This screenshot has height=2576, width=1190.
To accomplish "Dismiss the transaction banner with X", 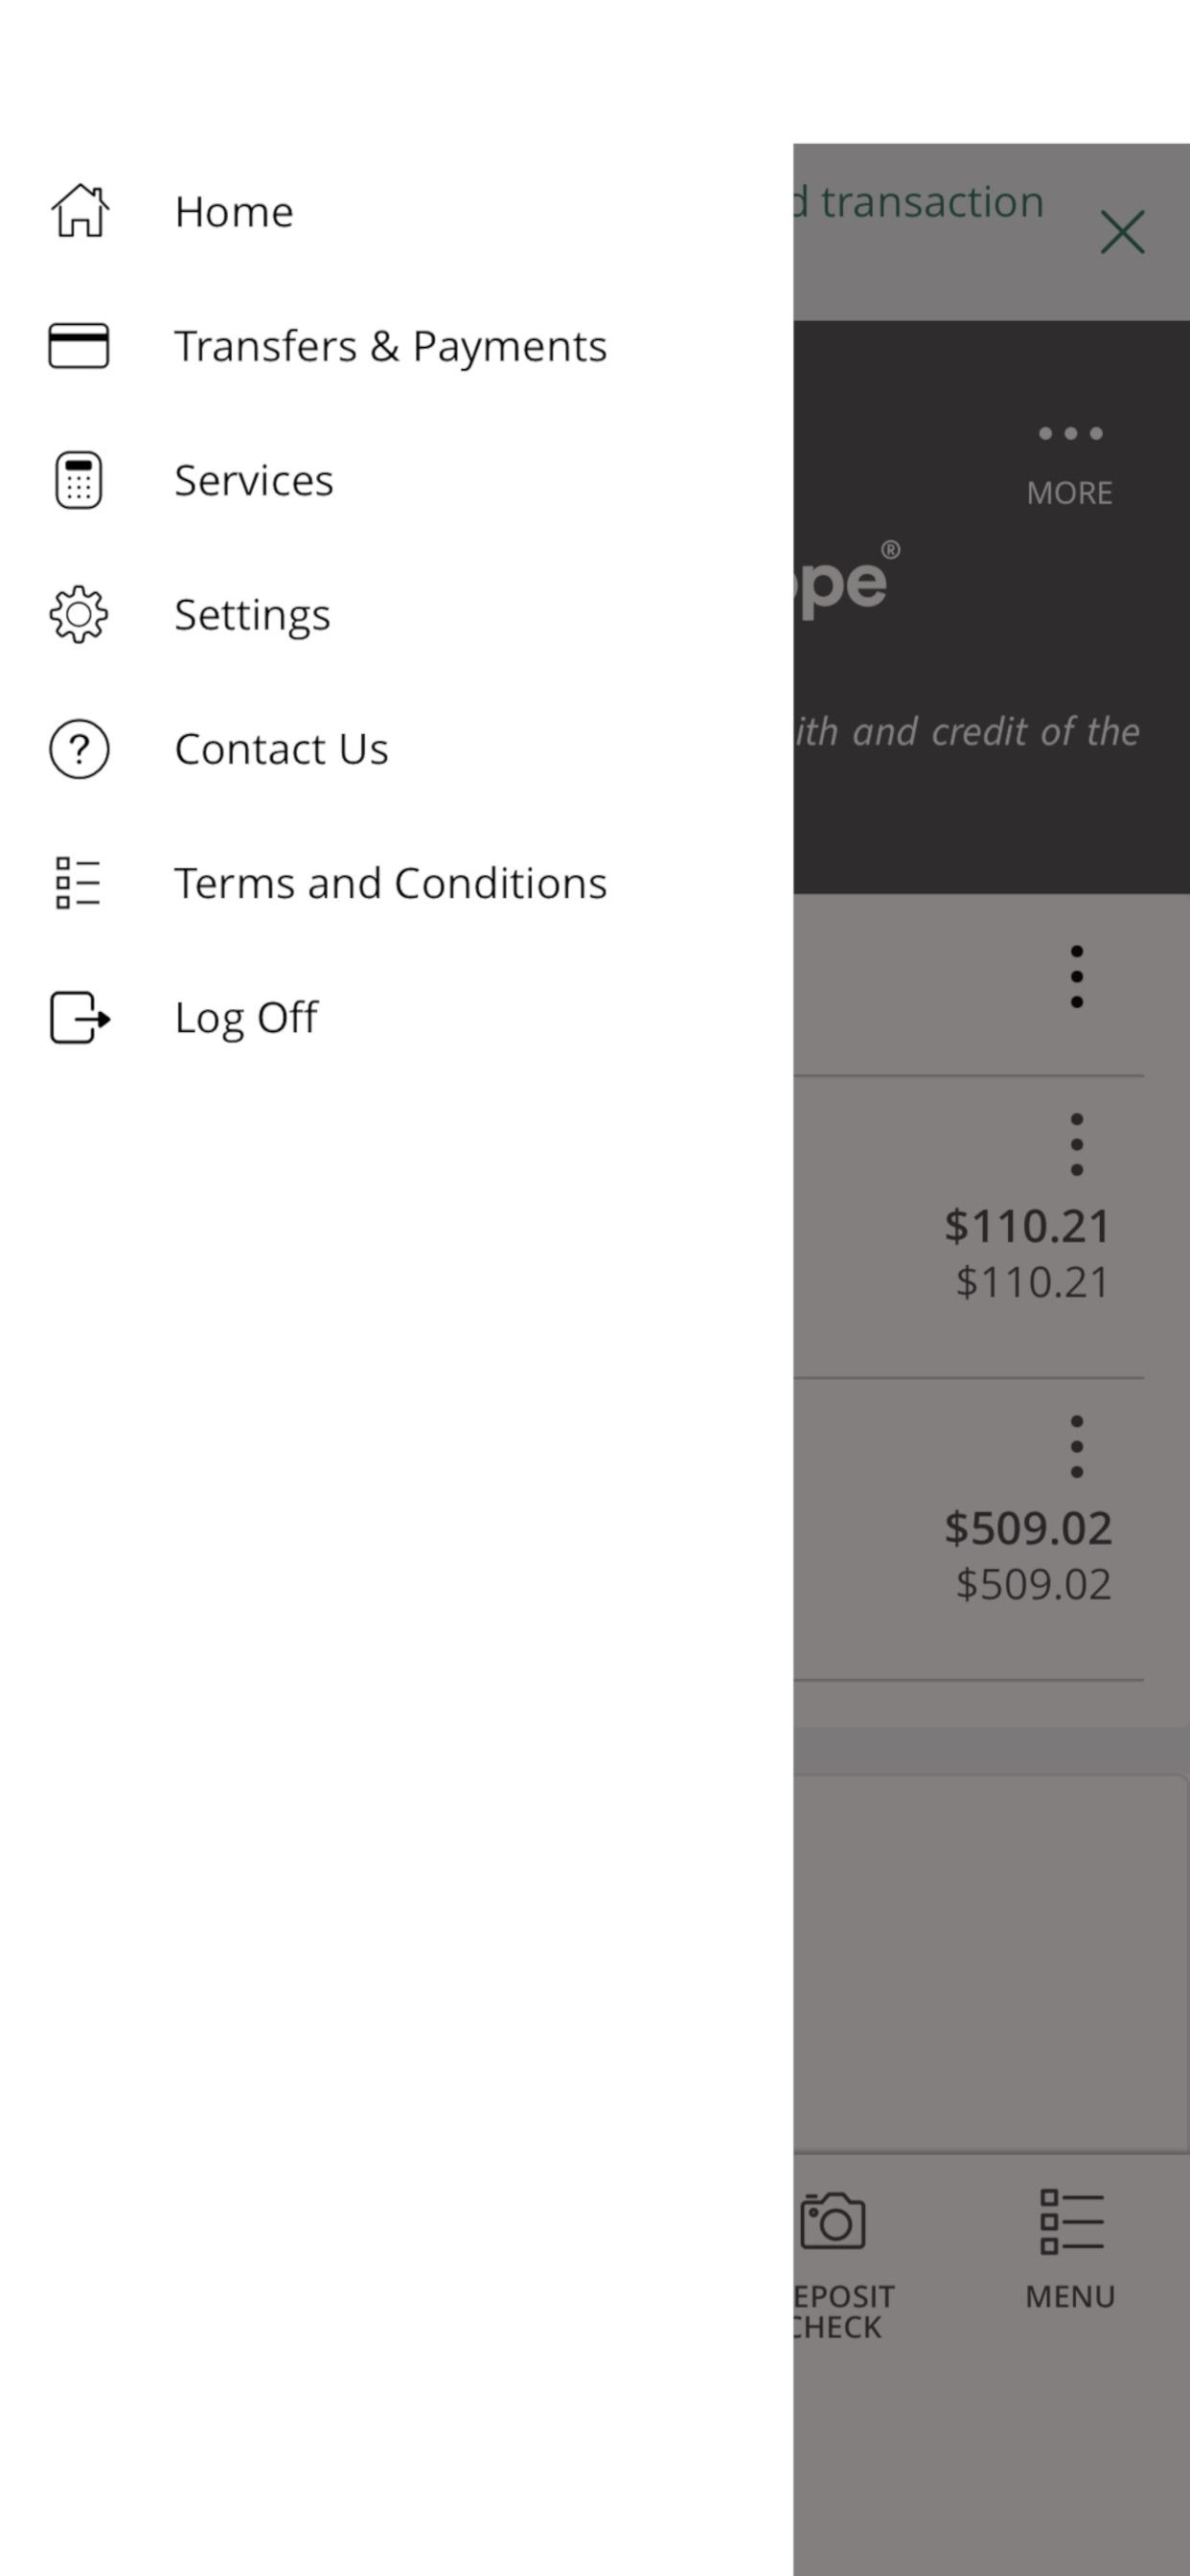I will point(1122,232).
